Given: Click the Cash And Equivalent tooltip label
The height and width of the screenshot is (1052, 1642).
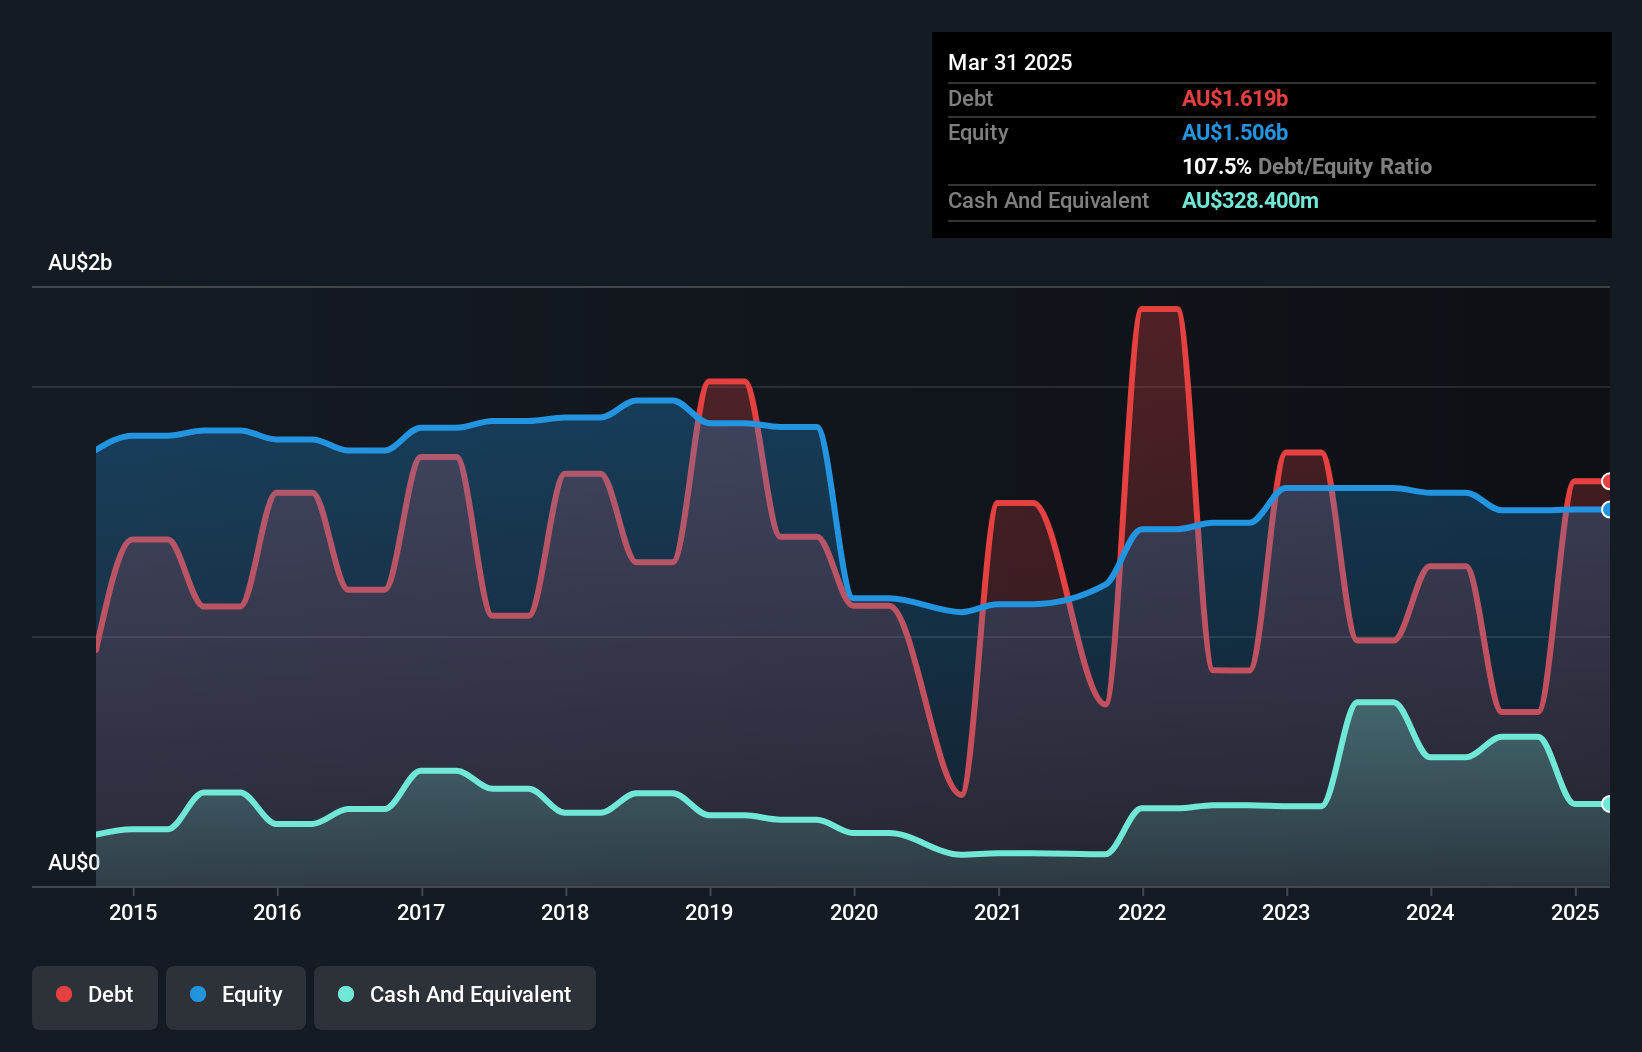Looking at the screenshot, I should (1048, 200).
